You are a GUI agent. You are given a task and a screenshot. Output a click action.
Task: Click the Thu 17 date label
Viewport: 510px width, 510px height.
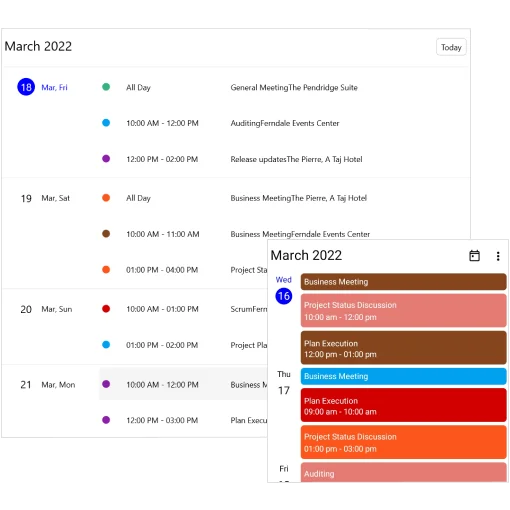point(284,383)
